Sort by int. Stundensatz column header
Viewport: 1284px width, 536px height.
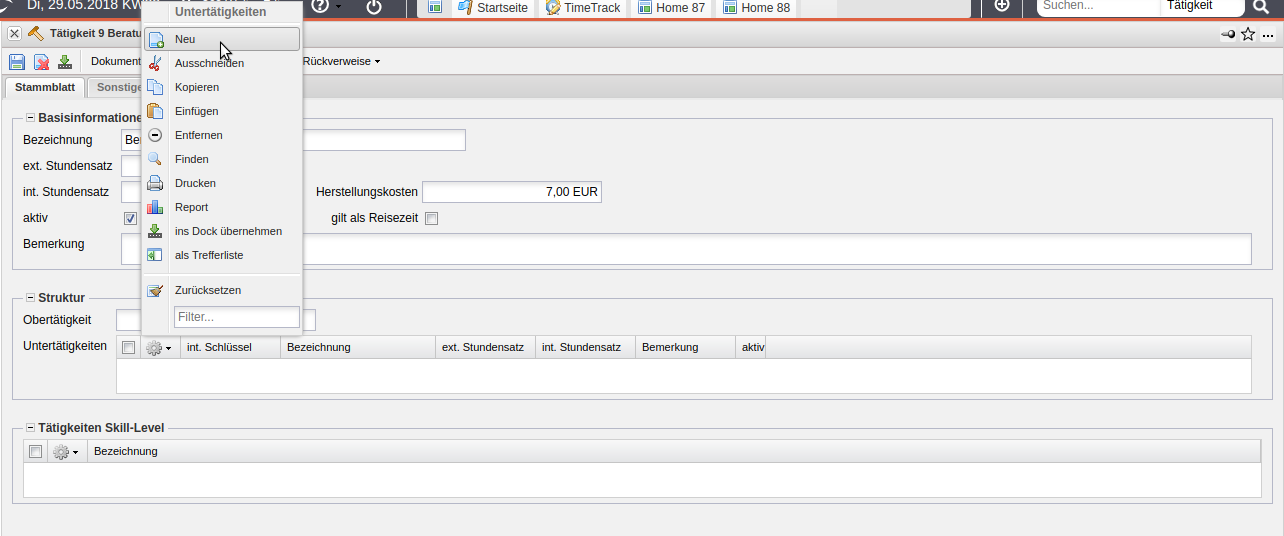(585, 347)
